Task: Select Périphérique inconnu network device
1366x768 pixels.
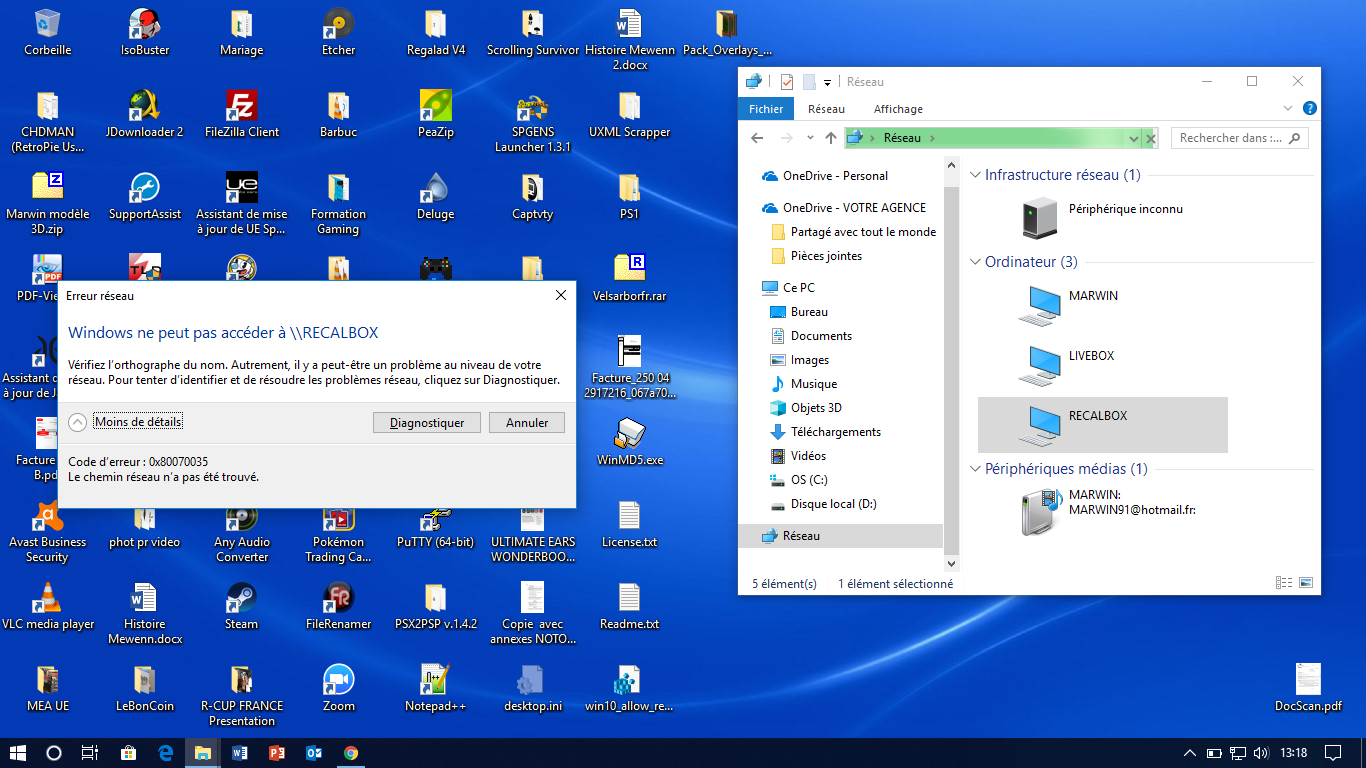Action: 1102,218
